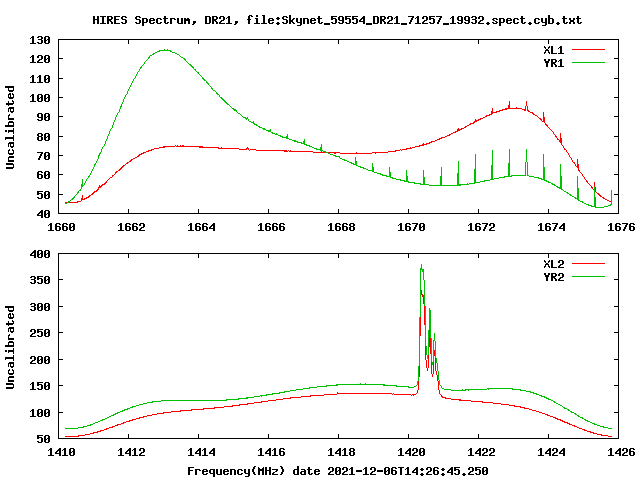This screenshot has height=480, width=640.
Task: Click the 350 y-axis tick label
Action: (40, 280)
